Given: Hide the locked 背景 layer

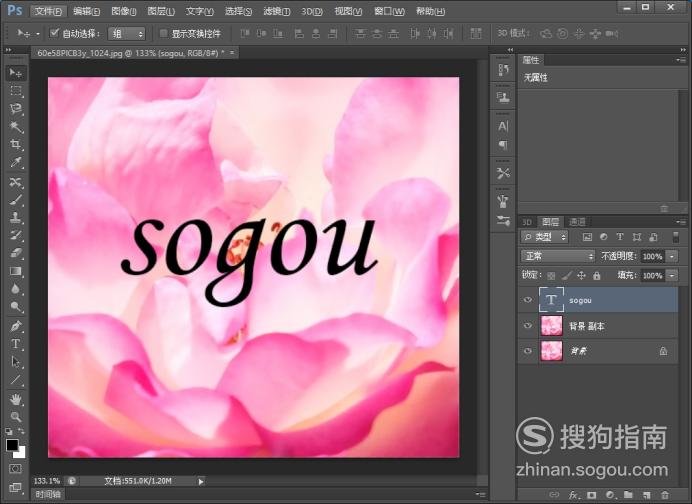Looking at the screenshot, I should click(x=528, y=351).
